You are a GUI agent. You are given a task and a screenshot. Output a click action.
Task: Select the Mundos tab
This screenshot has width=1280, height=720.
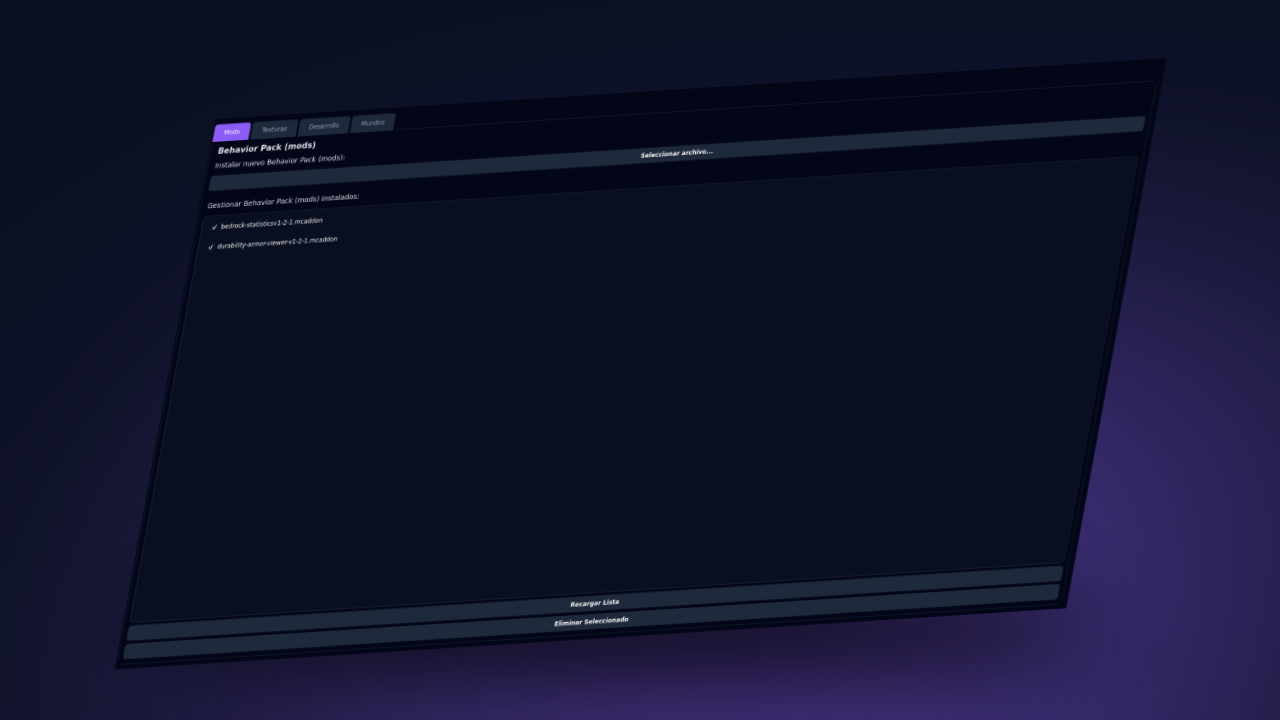pos(373,123)
